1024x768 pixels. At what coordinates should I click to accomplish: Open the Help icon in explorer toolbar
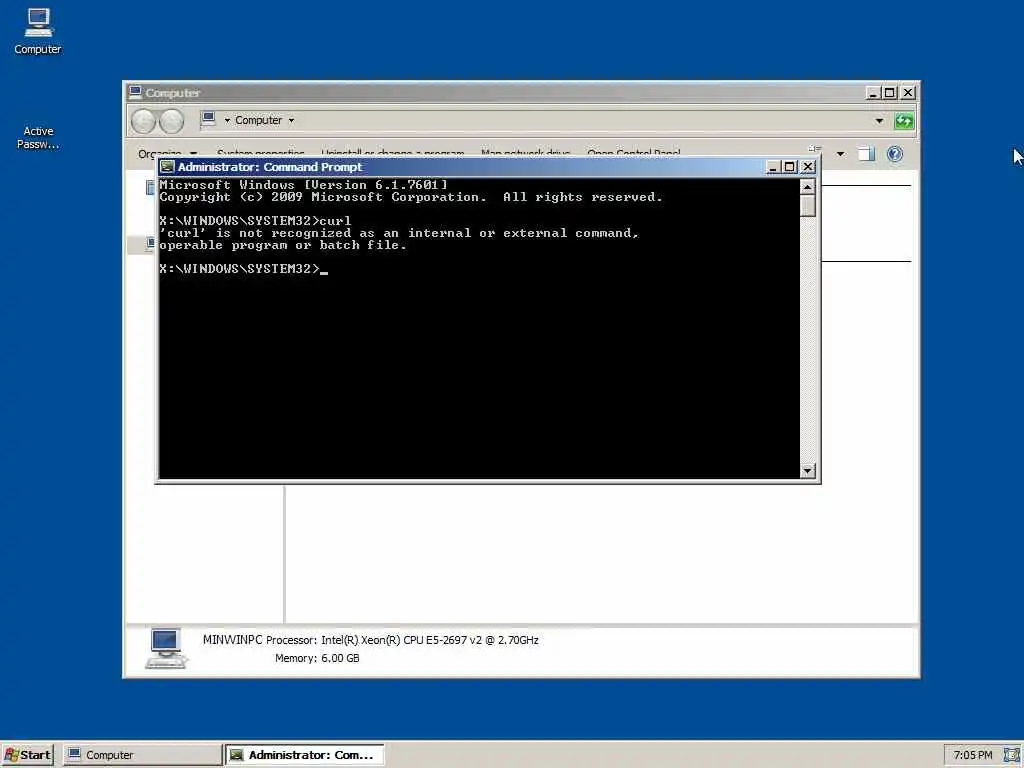tap(895, 154)
